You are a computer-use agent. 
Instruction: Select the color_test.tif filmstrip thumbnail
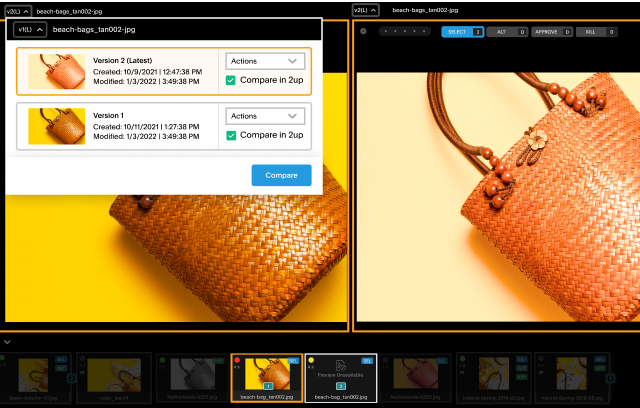coord(114,378)
